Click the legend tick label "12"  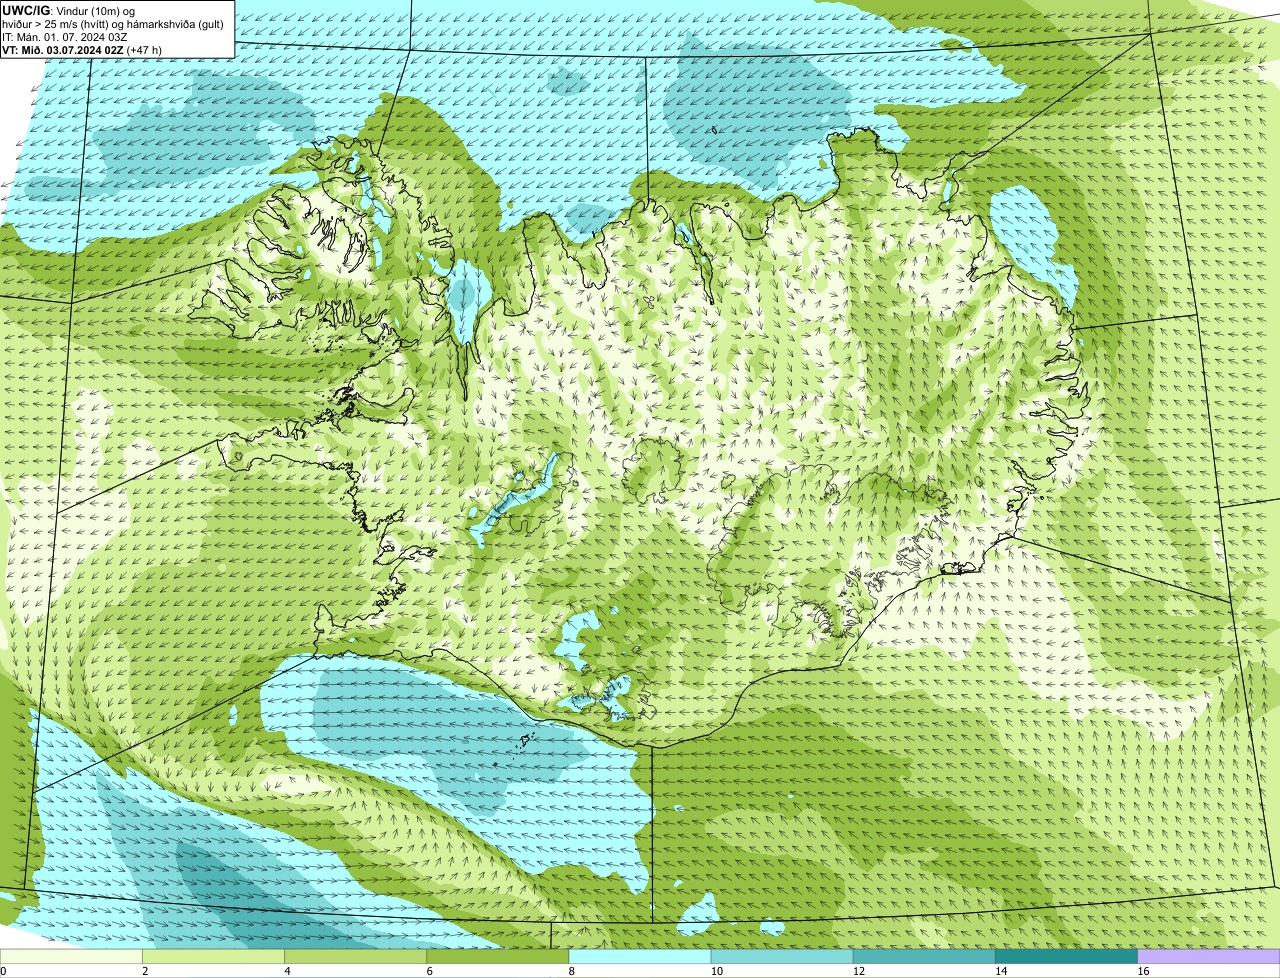tap(858, 971)
